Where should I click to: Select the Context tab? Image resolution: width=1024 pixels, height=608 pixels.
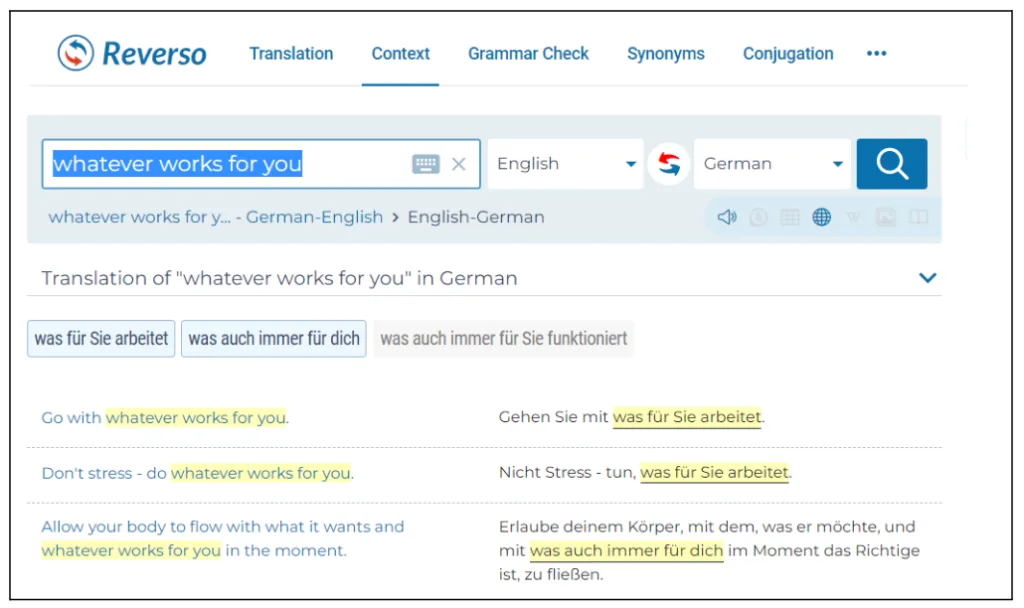[400, 54]
